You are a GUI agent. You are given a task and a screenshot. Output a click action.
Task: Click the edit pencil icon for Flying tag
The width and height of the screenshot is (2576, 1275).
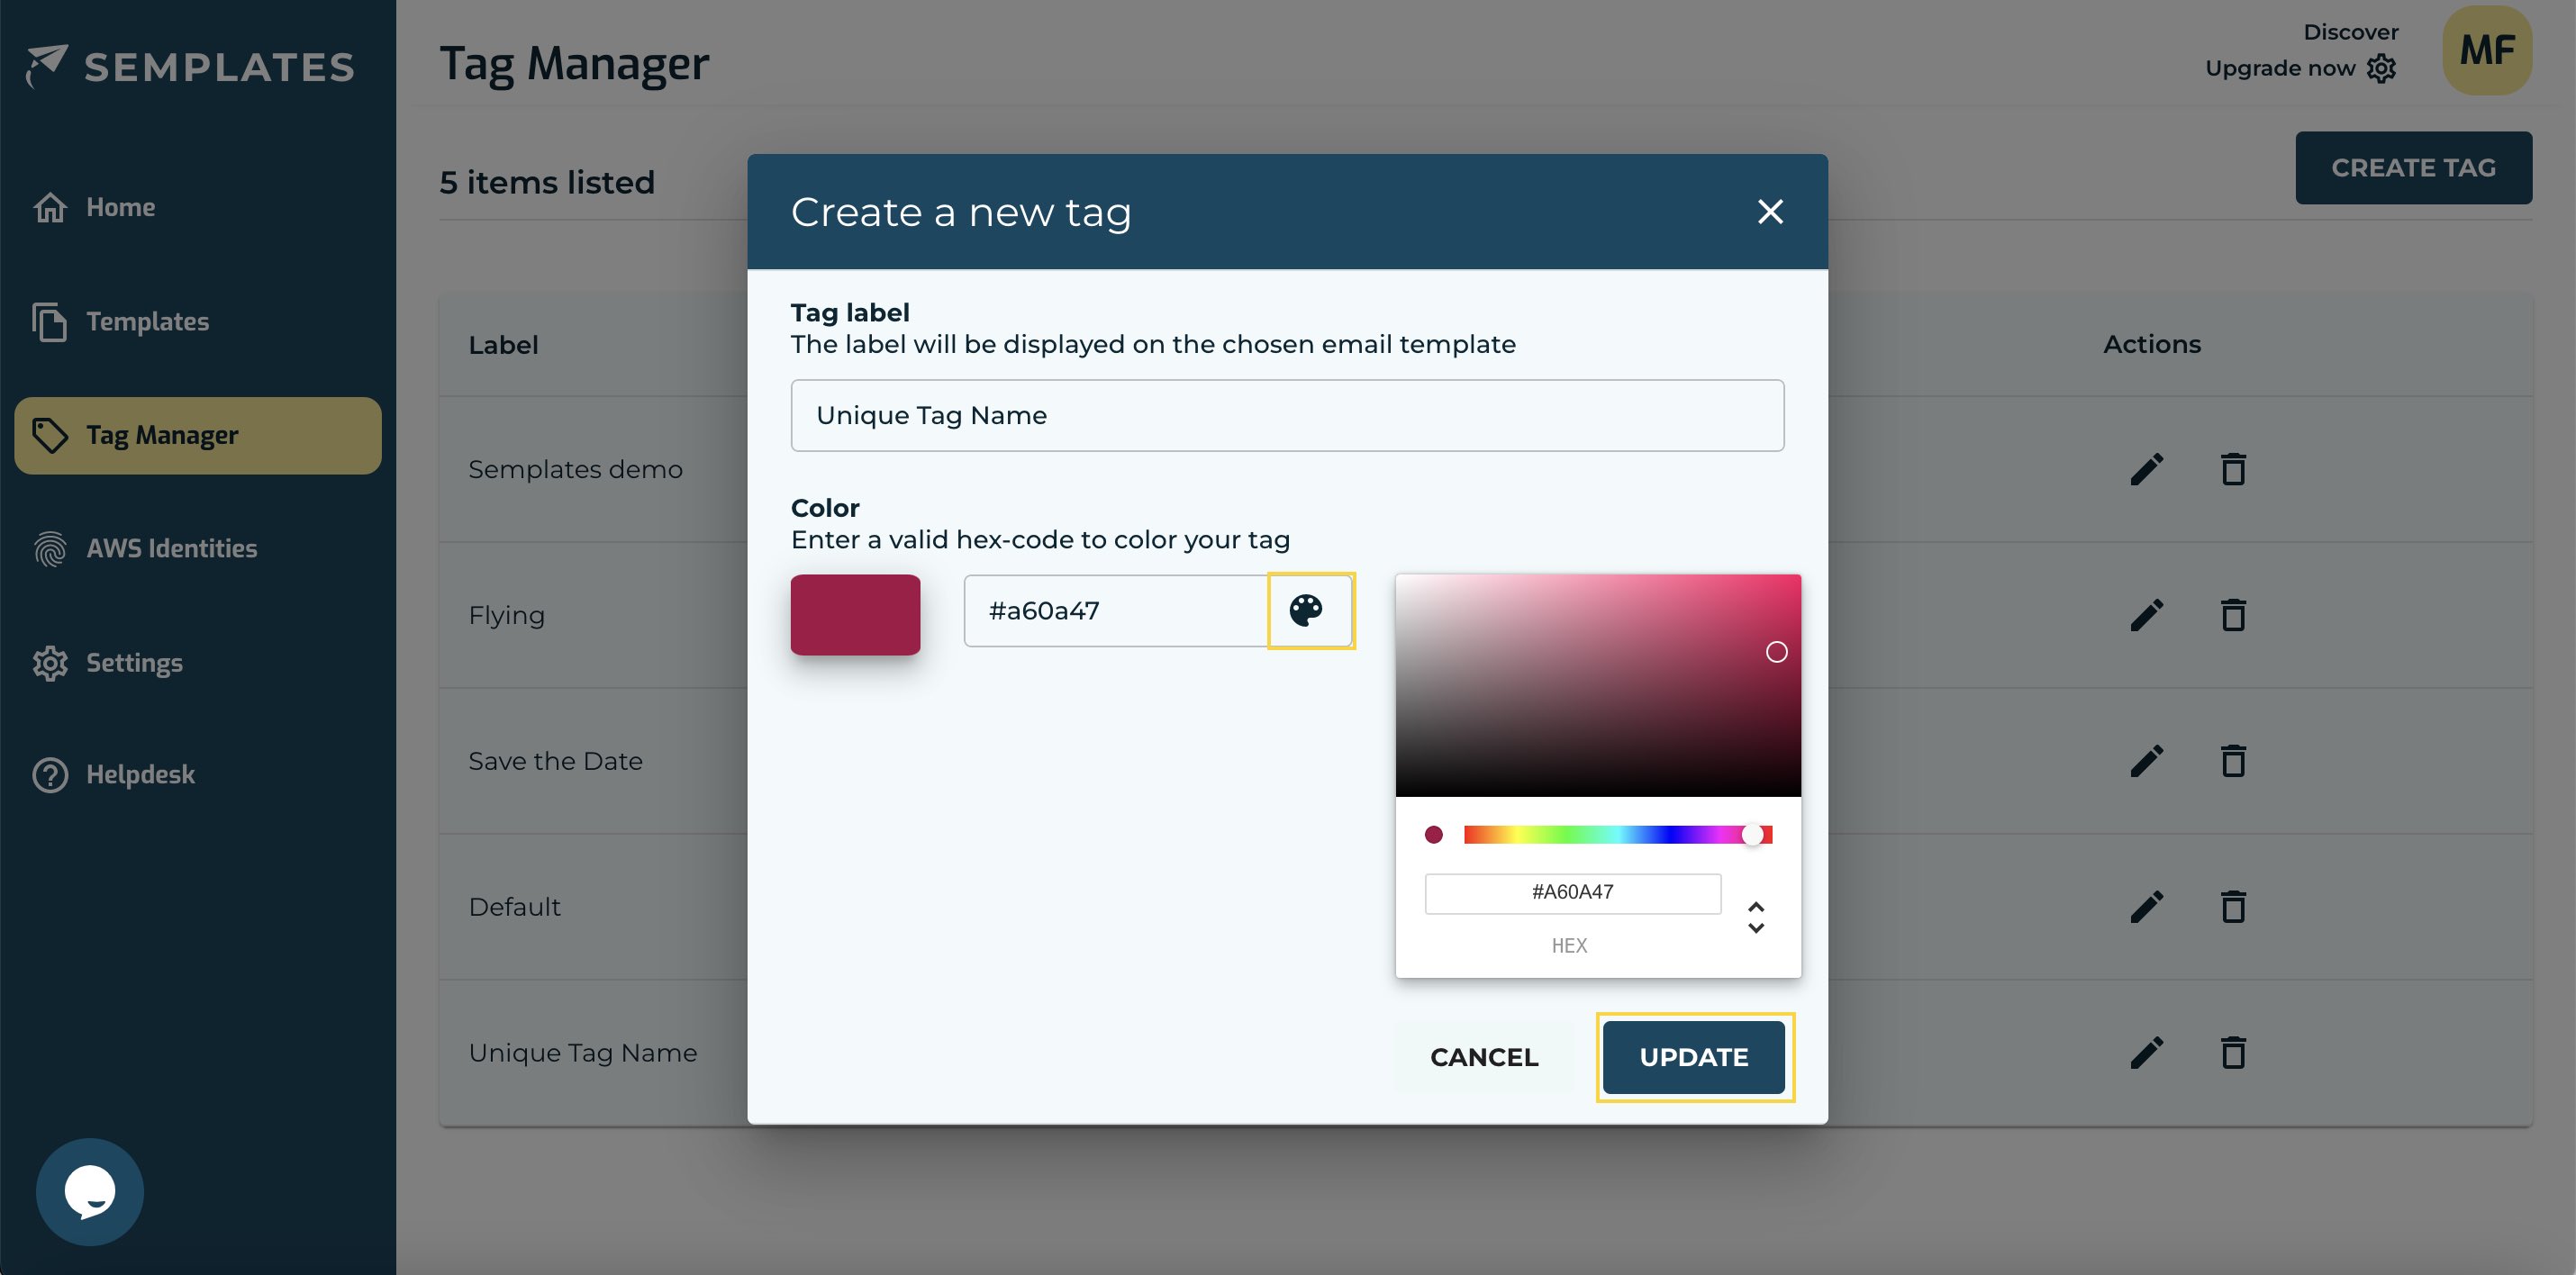pyautogui.click(x=2145, y=613)
